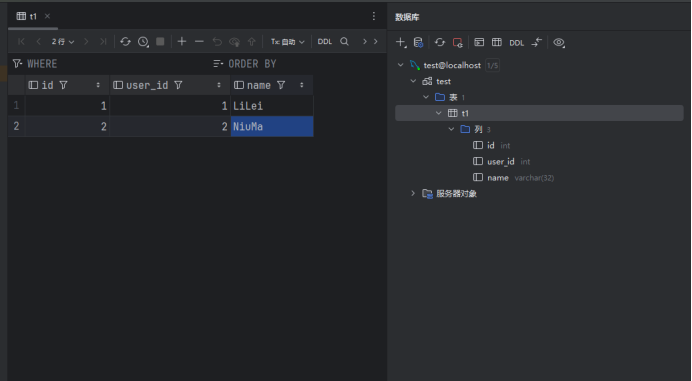Select user_id cell in LiLei row

(x=170, y=106)
